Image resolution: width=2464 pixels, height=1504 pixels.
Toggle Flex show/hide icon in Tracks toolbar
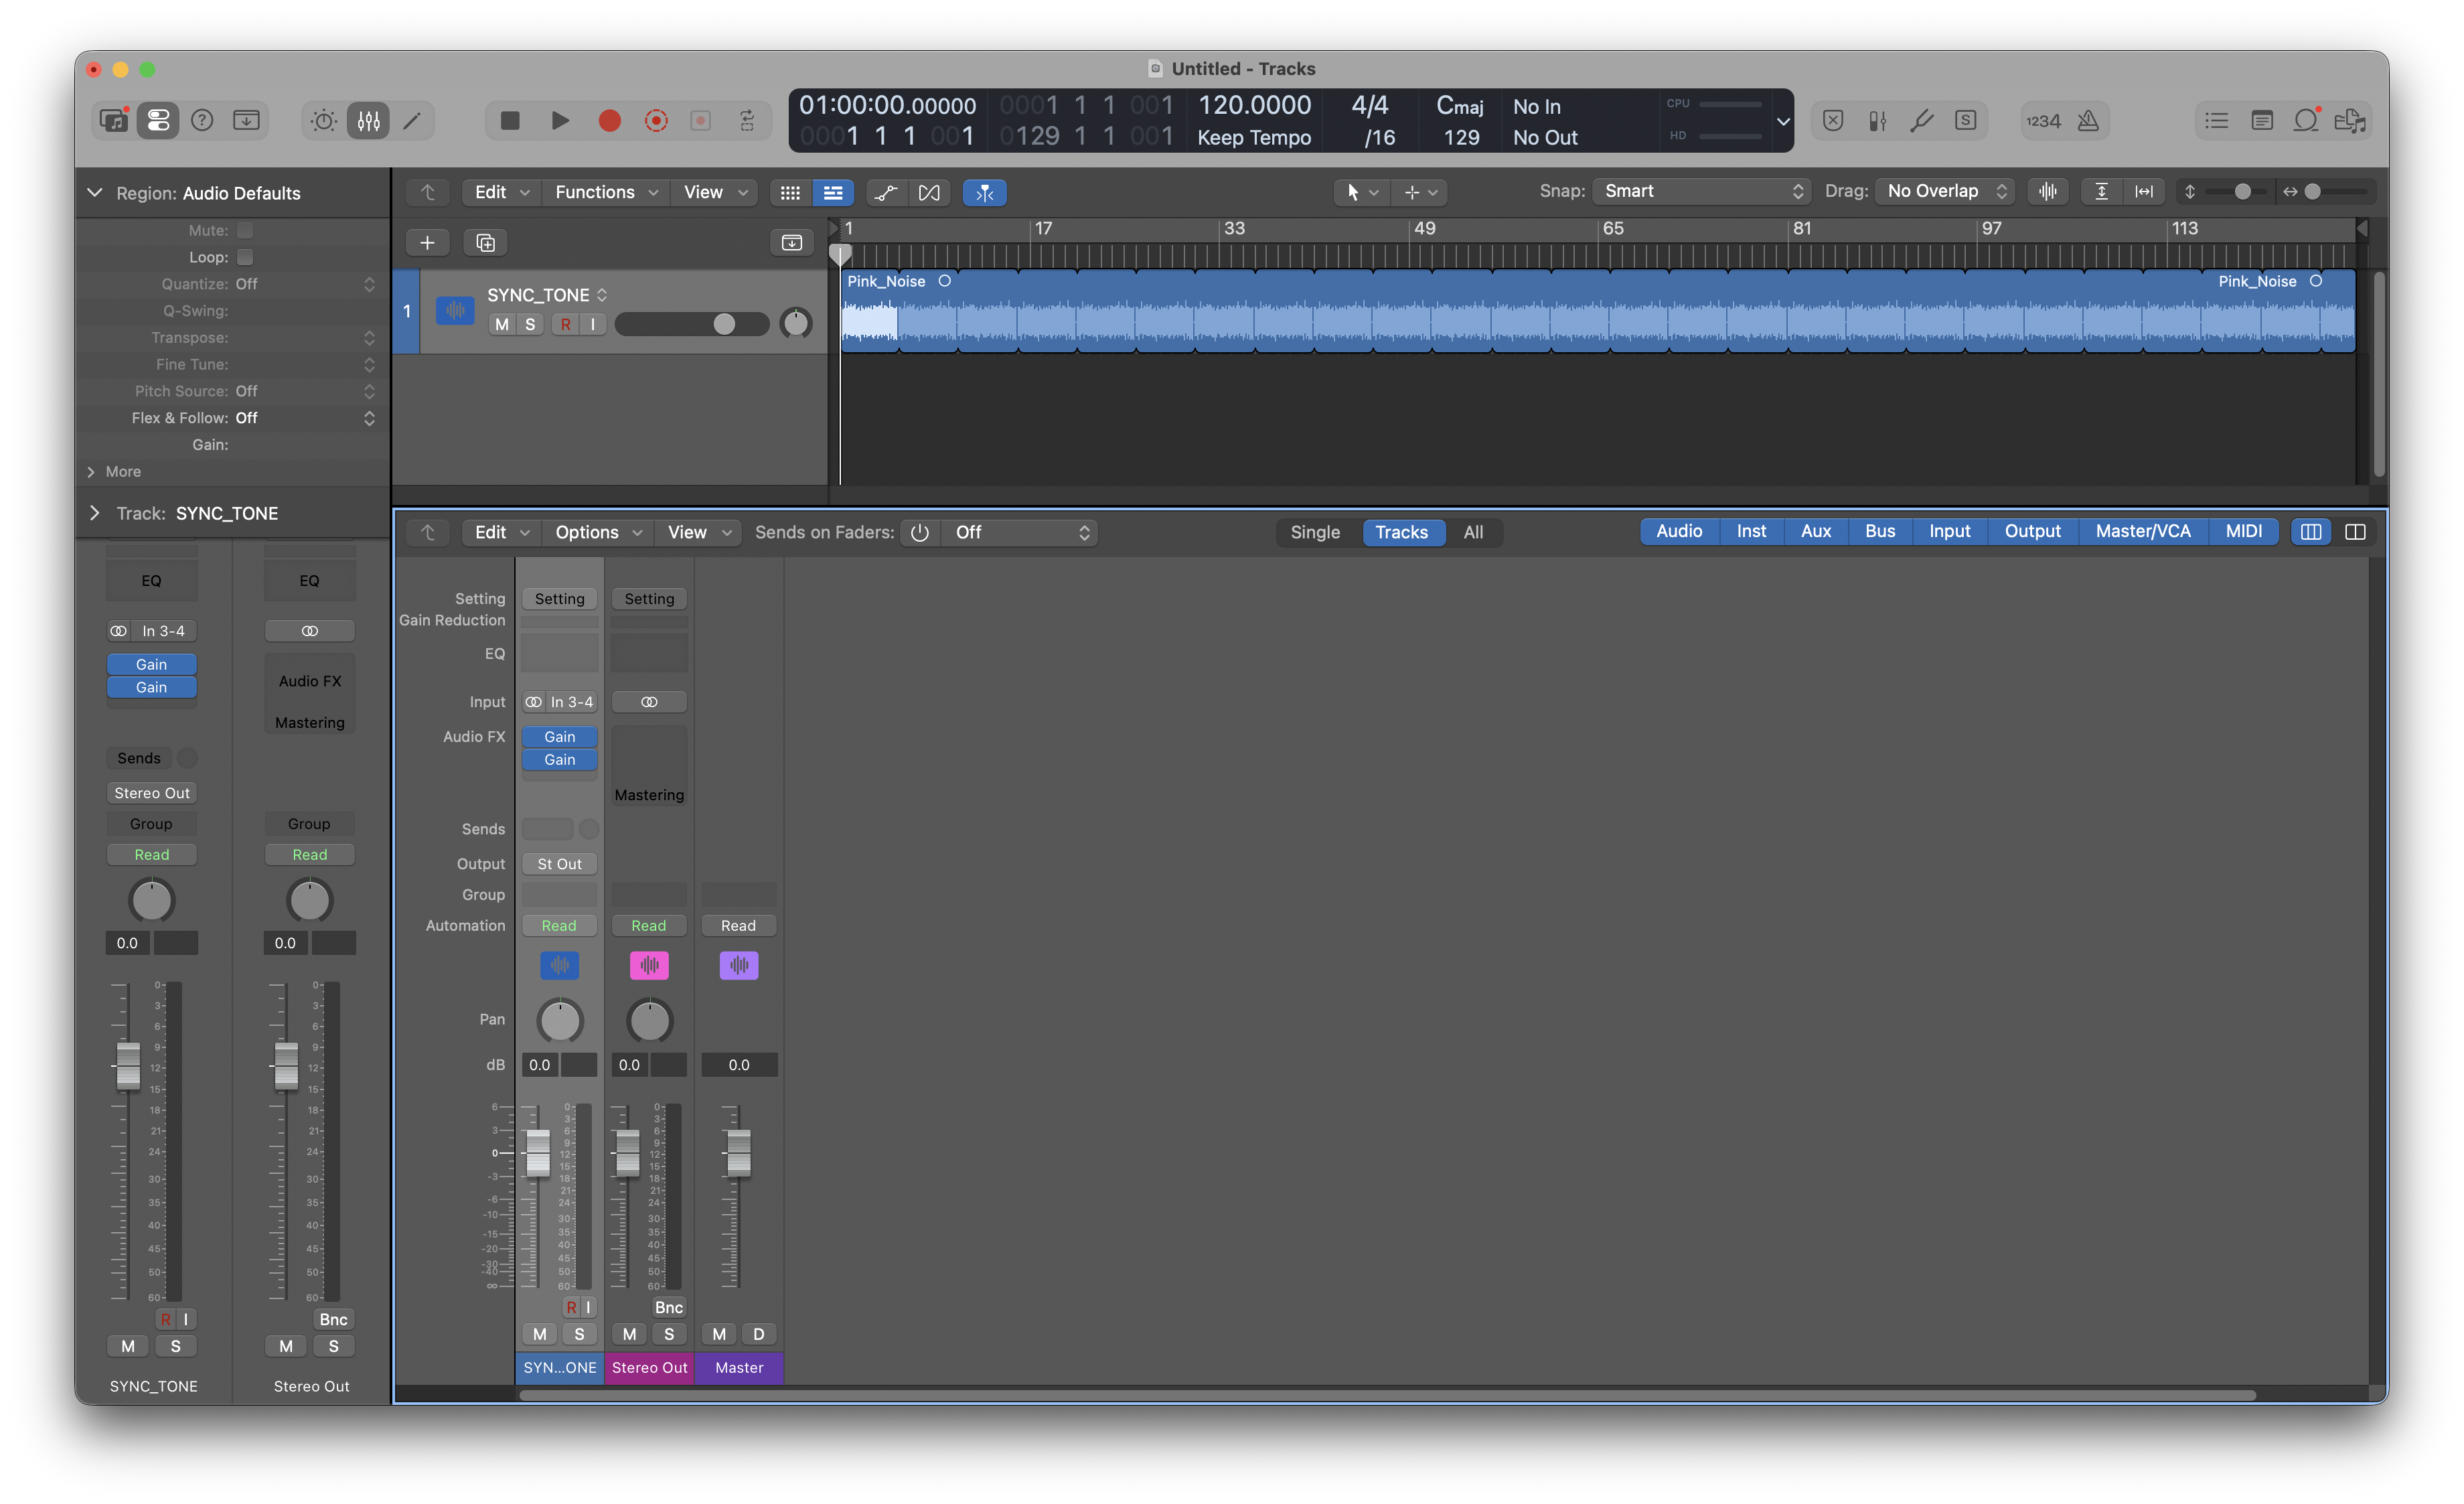point(929,192)
